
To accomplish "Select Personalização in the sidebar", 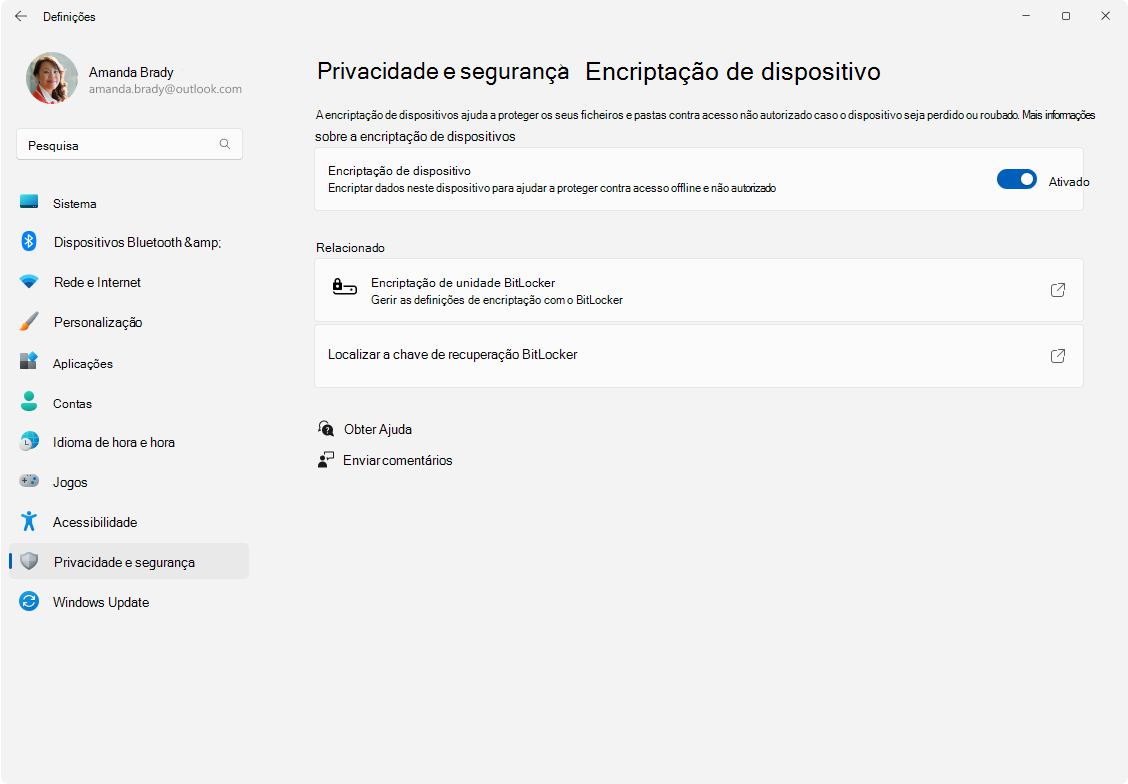I will coord(129,322).
